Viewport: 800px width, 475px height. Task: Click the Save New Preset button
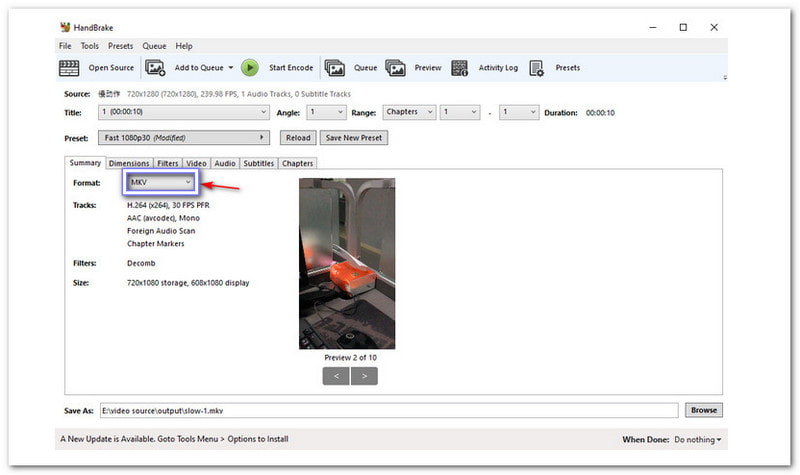(x=353, y=138)
